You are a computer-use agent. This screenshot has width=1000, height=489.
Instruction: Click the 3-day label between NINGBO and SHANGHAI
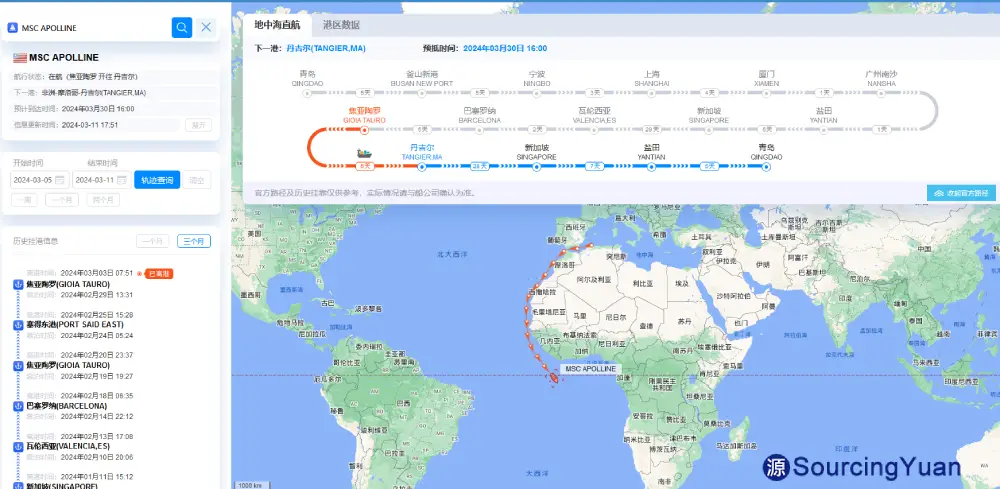pos(594,93)
